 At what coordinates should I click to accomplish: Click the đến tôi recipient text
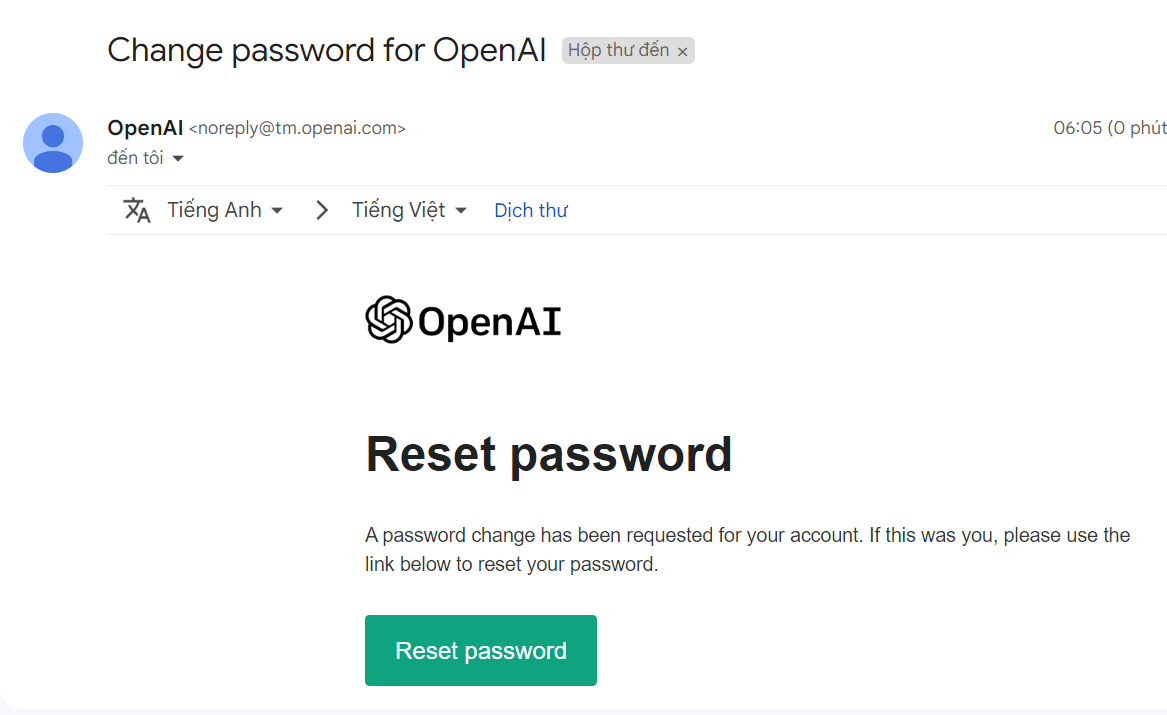click(135, 158)
